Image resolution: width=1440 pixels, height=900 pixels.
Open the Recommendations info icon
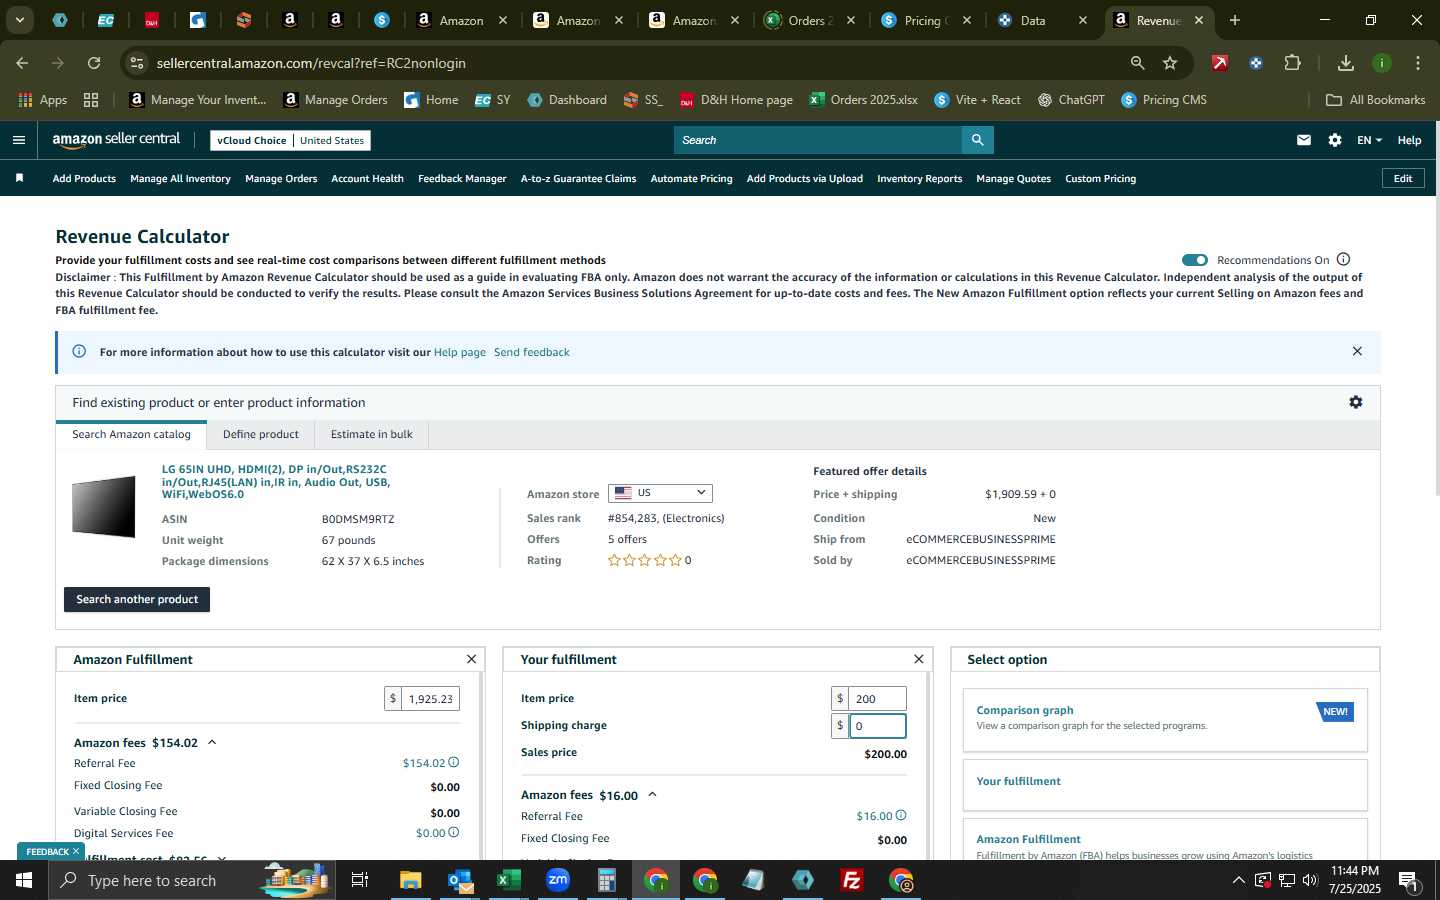(x=1343, y=259)
